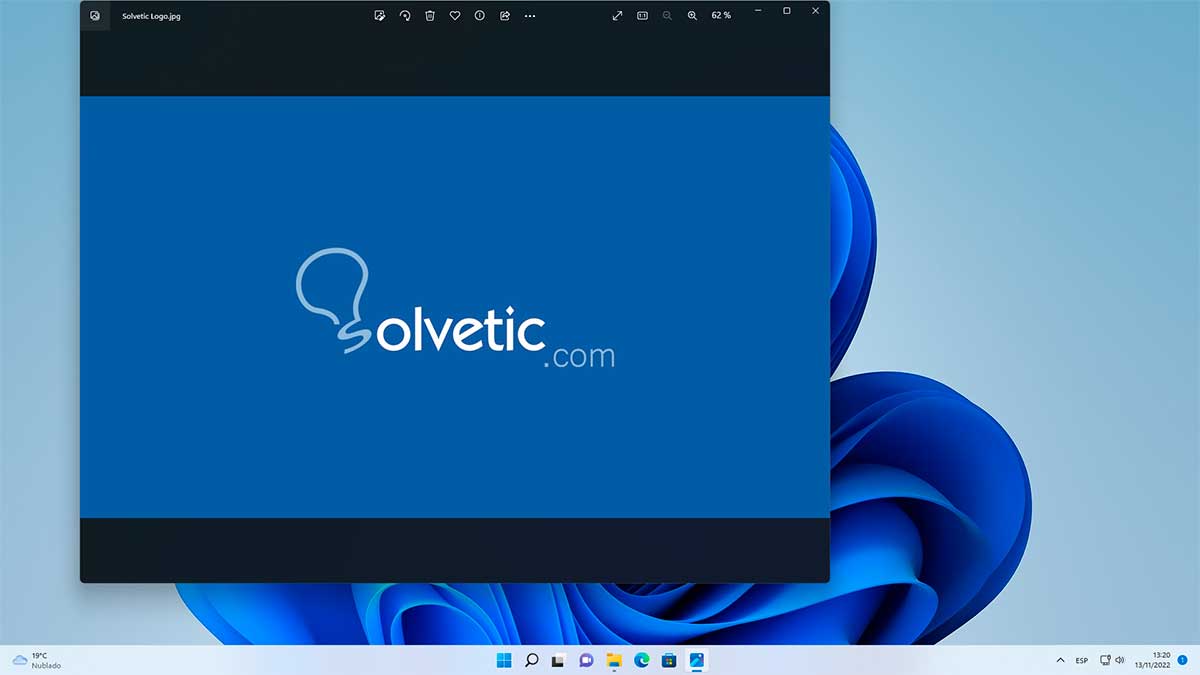The height and width of the screenshot is (675, 1200).
Task: Open Task View from the taskbar
Action: [x=559, y=660]
